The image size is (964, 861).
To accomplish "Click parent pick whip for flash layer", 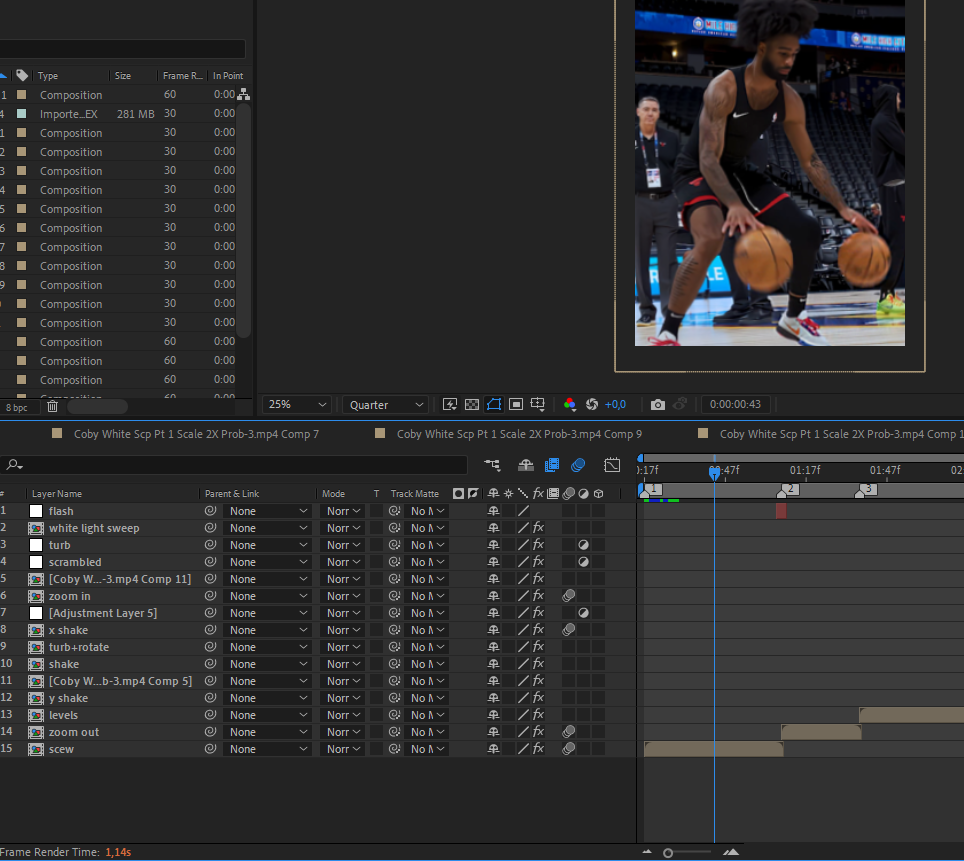I will tap(210, 510).
